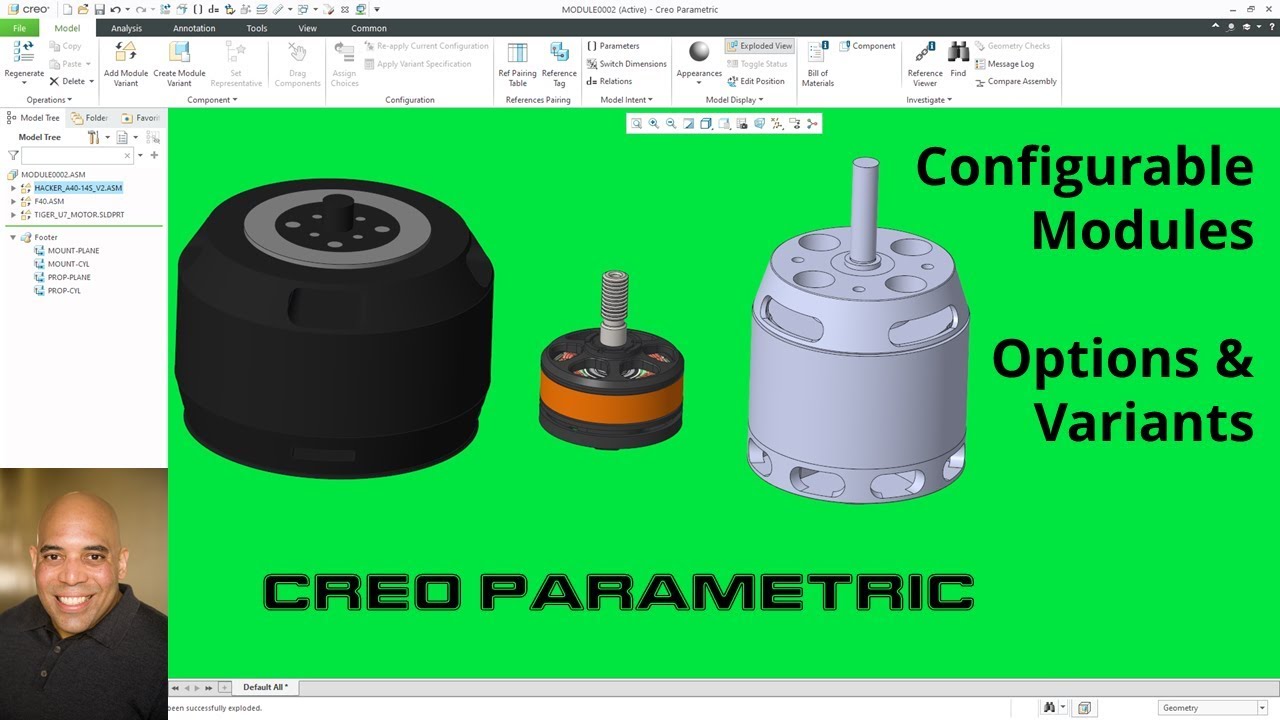Viewport: 1280px width, 720px height.
Task: Expand HACKER_A40-14S_V2.ASM tree node
Action: point(13,188)
